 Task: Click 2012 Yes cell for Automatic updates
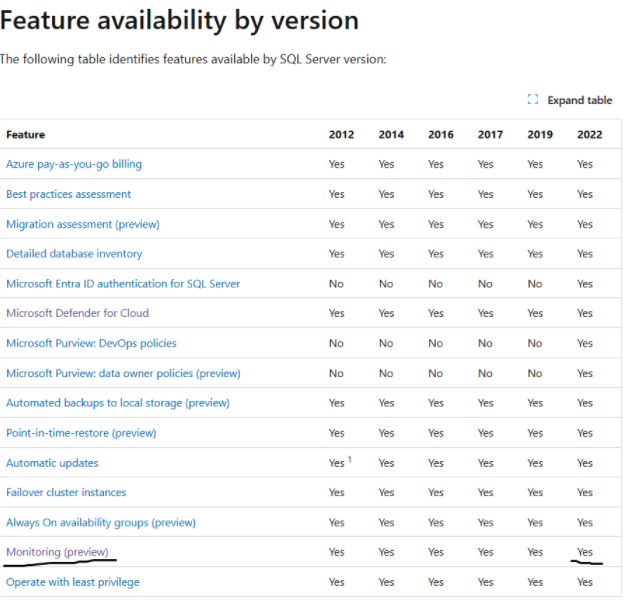(336, 463)
